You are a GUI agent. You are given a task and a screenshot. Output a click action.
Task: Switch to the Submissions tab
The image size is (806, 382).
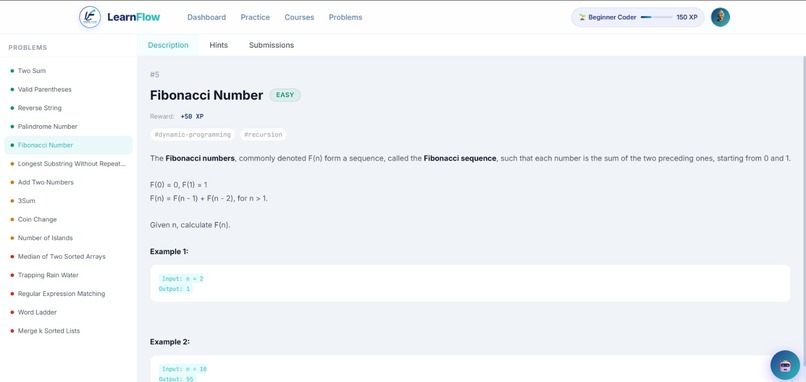[271, 45]
